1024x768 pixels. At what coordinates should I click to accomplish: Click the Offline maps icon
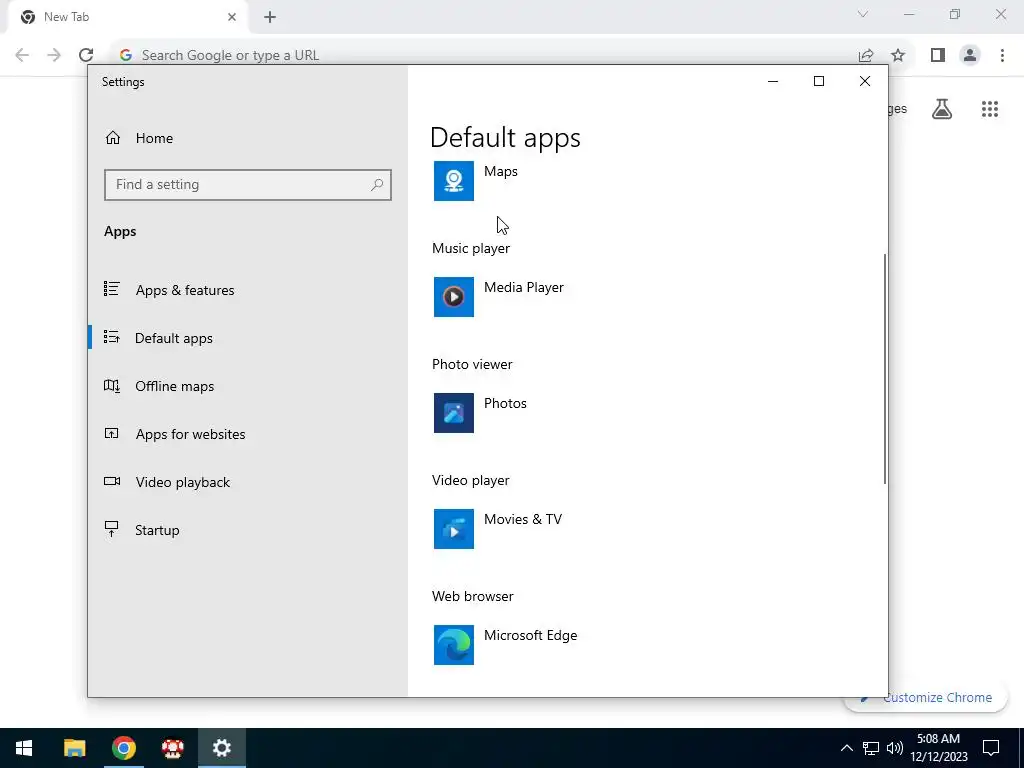pos(112,386)
